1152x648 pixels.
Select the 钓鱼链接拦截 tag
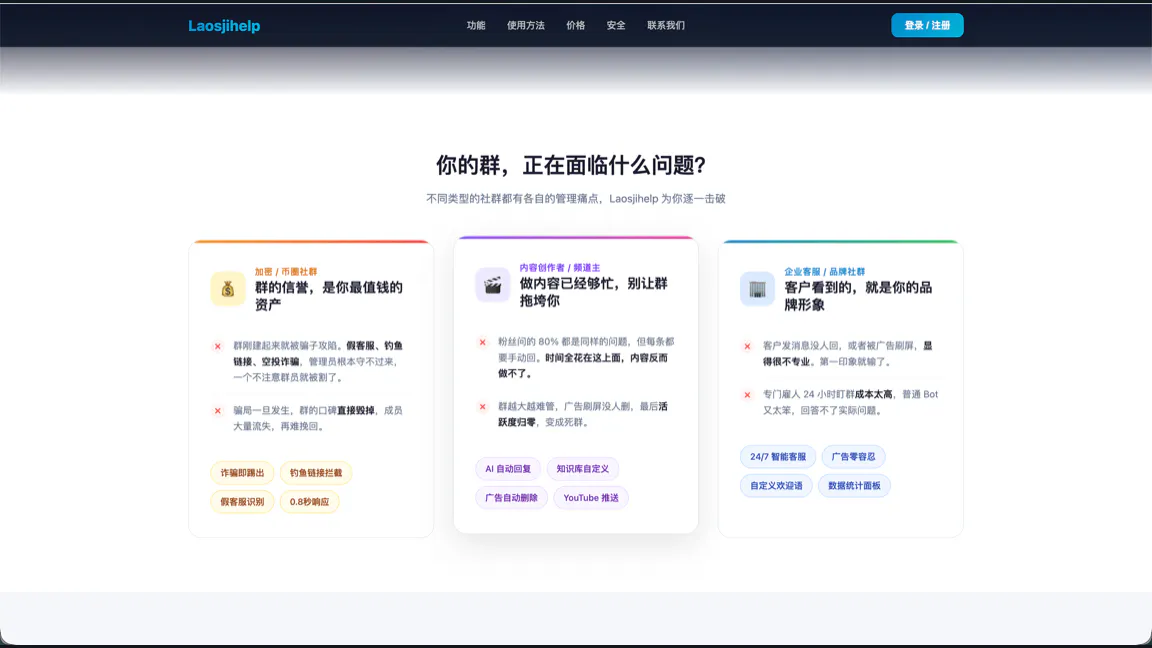(x=316, y=473)
